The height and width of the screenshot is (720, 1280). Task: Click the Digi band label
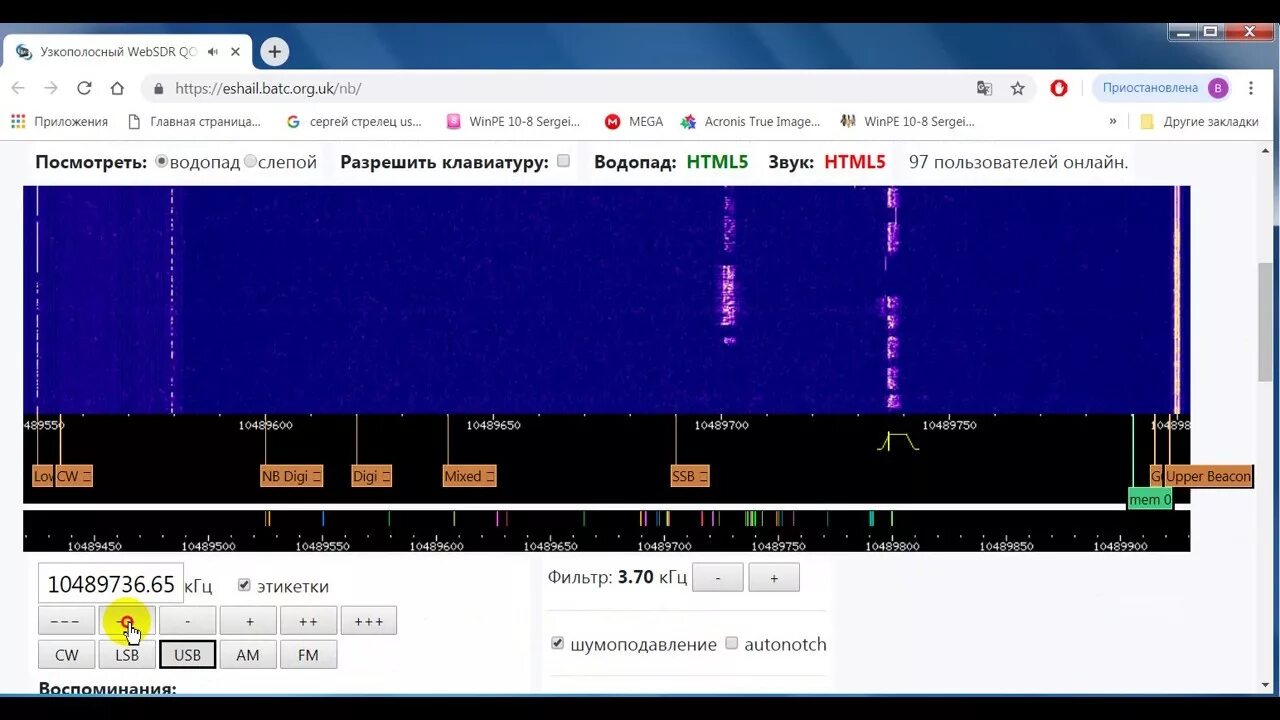pyautogui.click(x=371, y=476)
